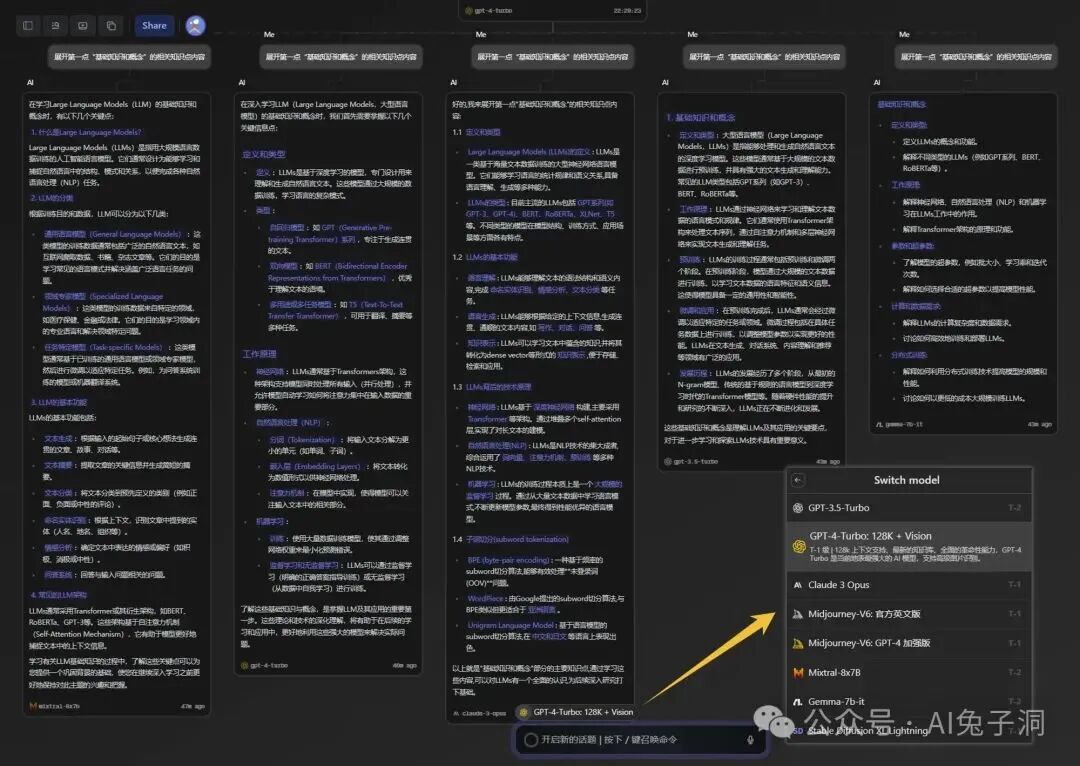Click the Share button

154,25
